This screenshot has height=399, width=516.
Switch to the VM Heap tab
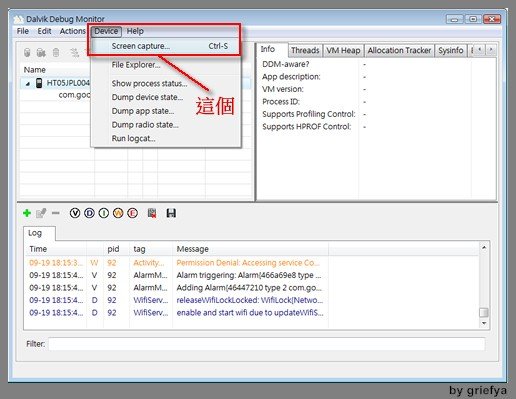(343, 50)
